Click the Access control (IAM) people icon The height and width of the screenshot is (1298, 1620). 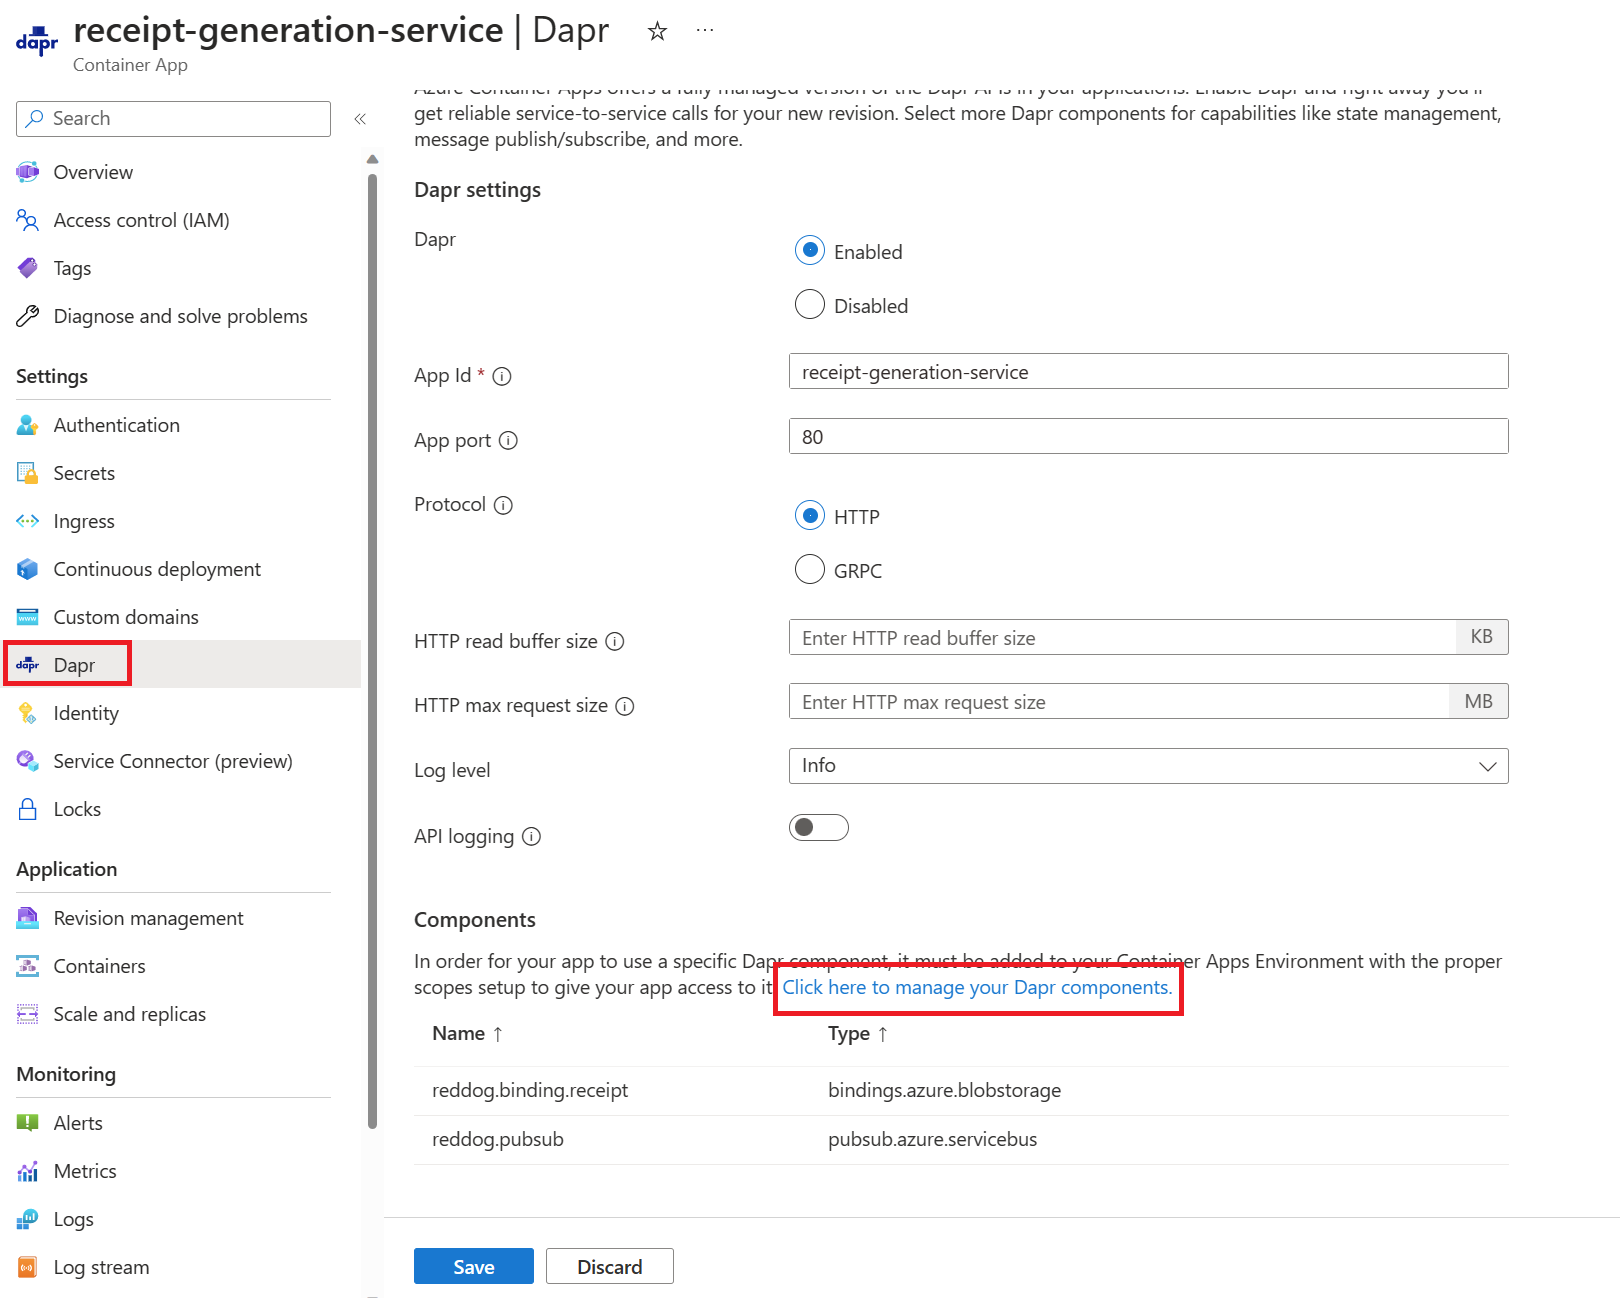tap(28, 220)
